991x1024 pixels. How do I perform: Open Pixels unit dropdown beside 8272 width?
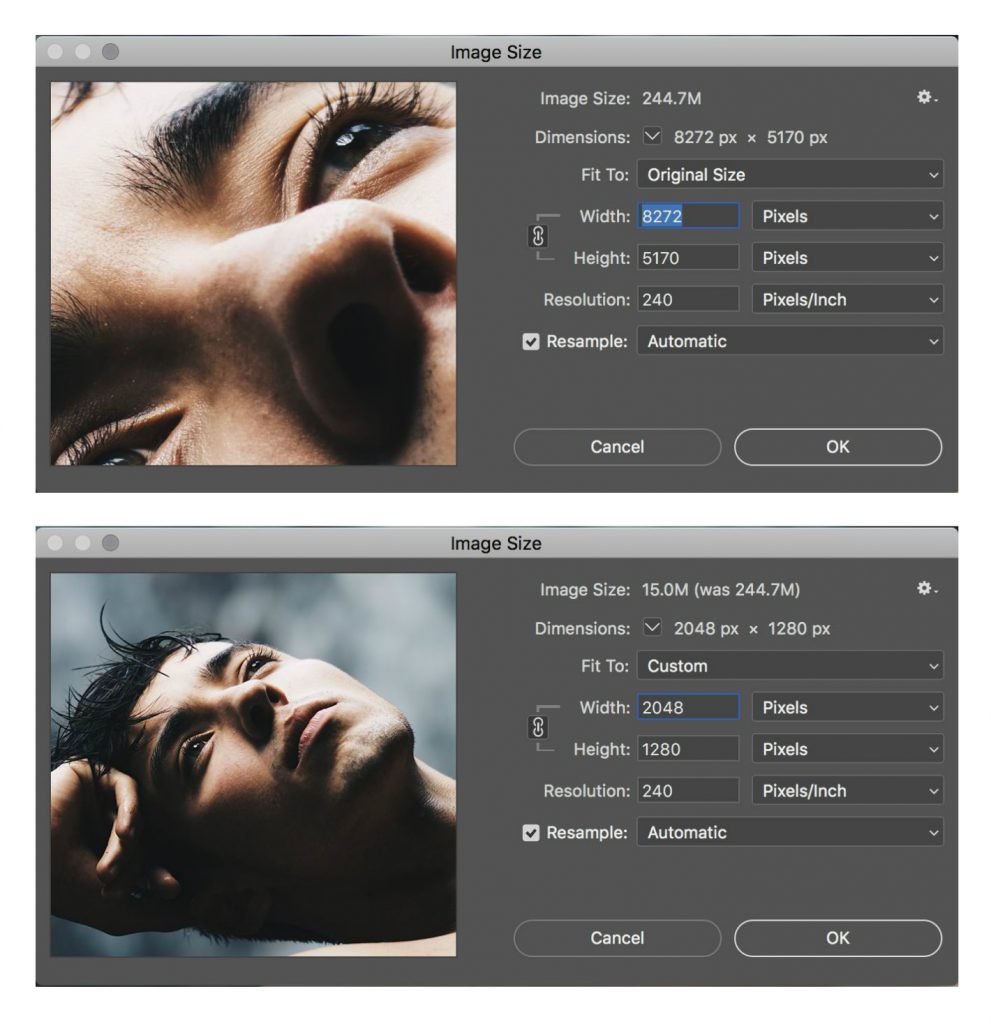847,216
